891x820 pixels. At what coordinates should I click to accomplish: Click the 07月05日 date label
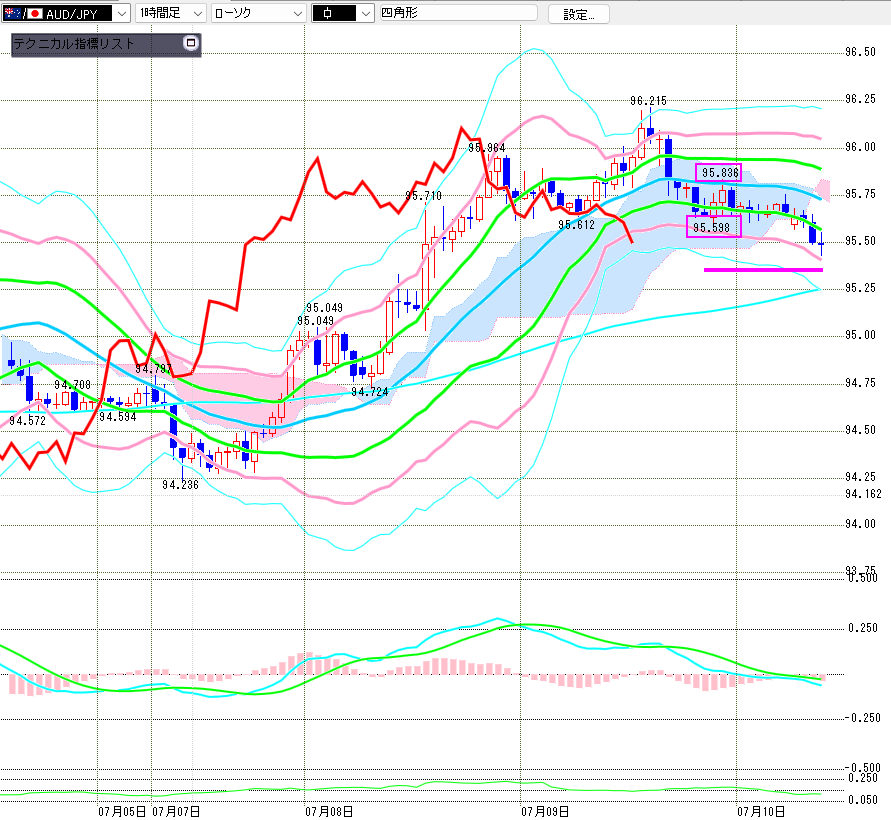[x=122, y=811]
